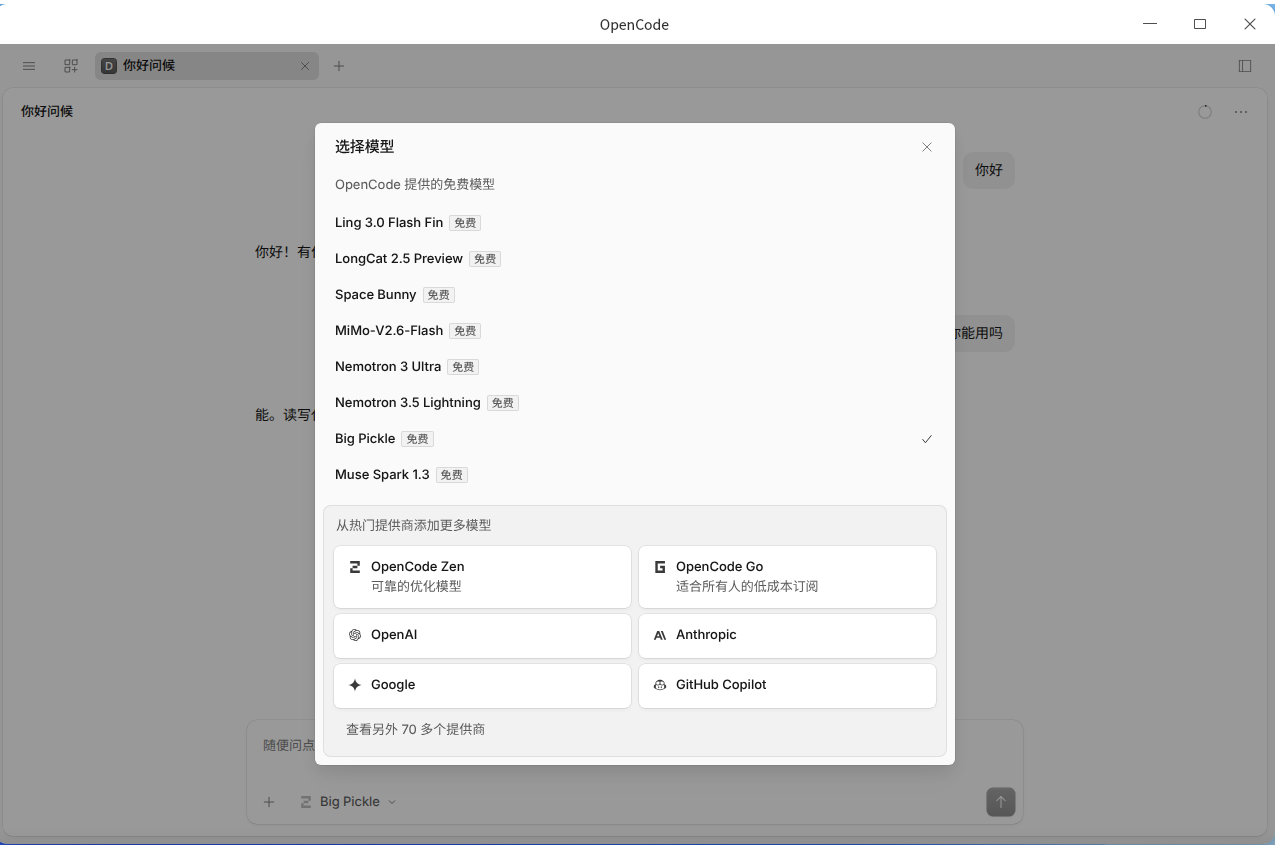Click the OpenAI logo icon

click(x=355, y=635)
